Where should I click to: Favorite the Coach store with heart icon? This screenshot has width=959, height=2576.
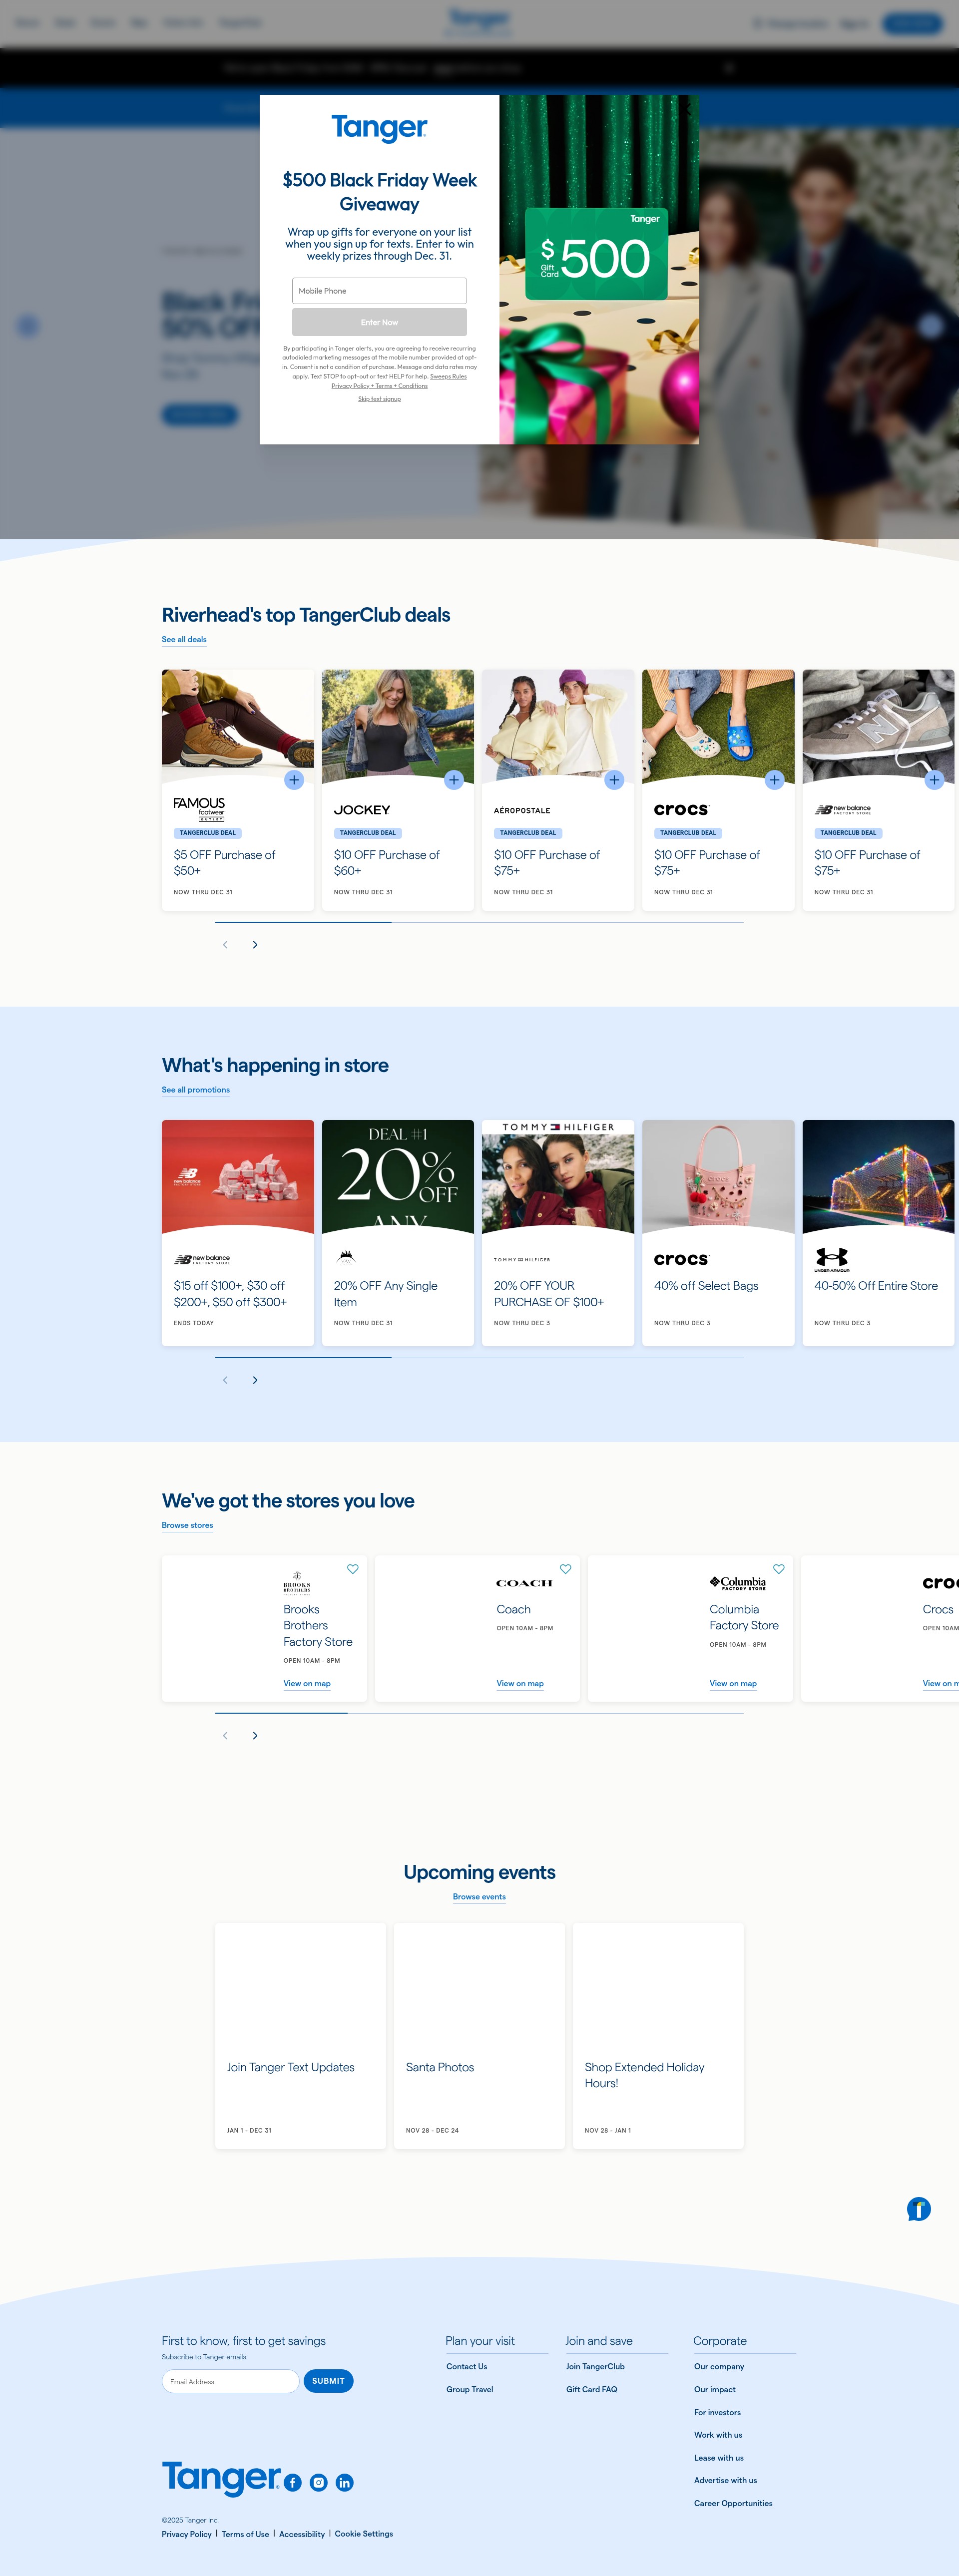tap(566, 1569)
